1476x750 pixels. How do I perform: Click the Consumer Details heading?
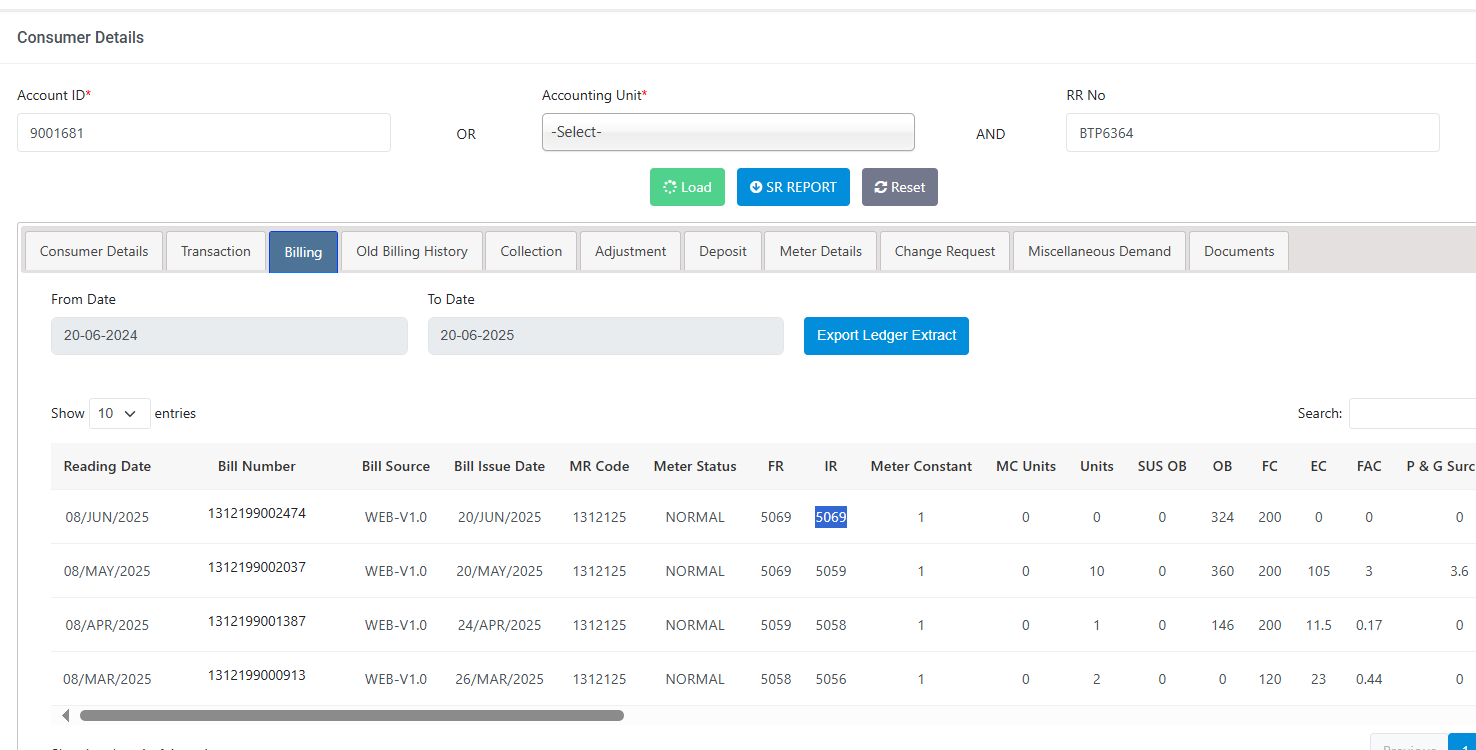[x=80, y=37]
